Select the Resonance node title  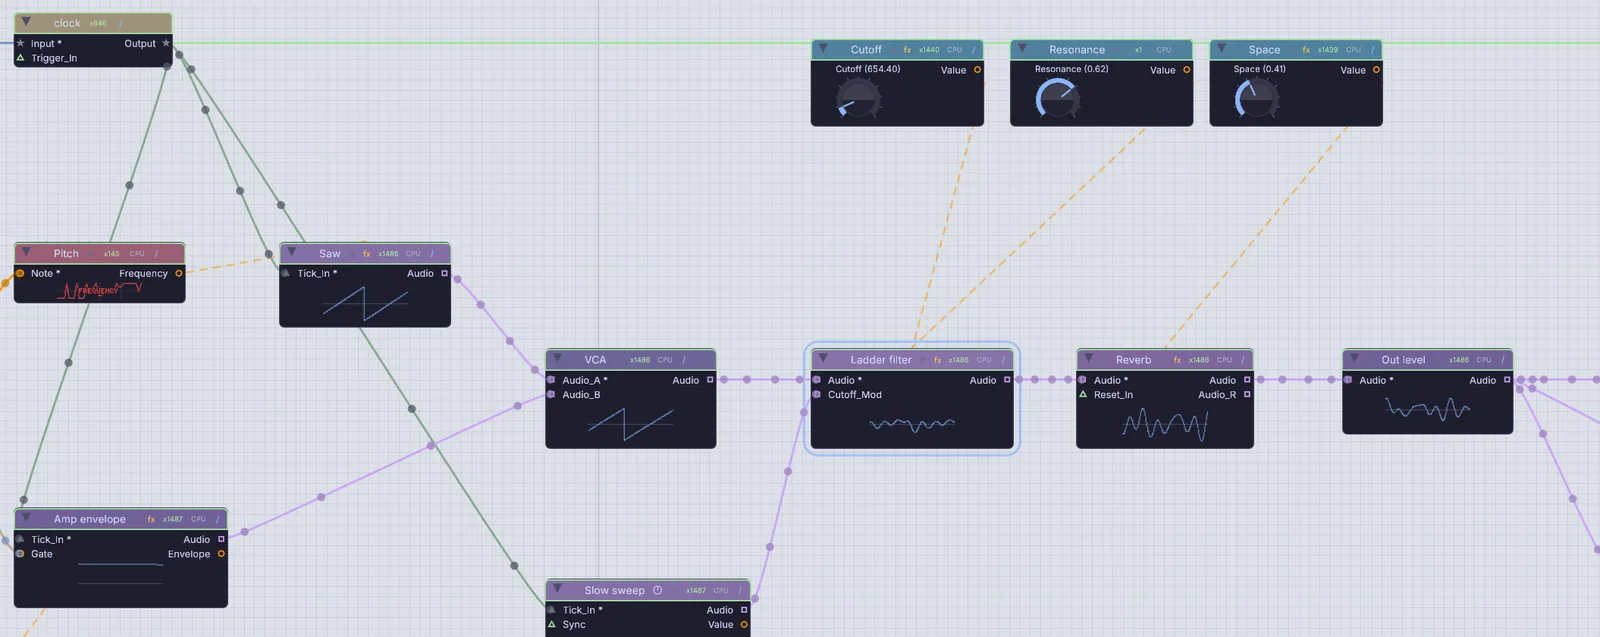coord(1077,50)
